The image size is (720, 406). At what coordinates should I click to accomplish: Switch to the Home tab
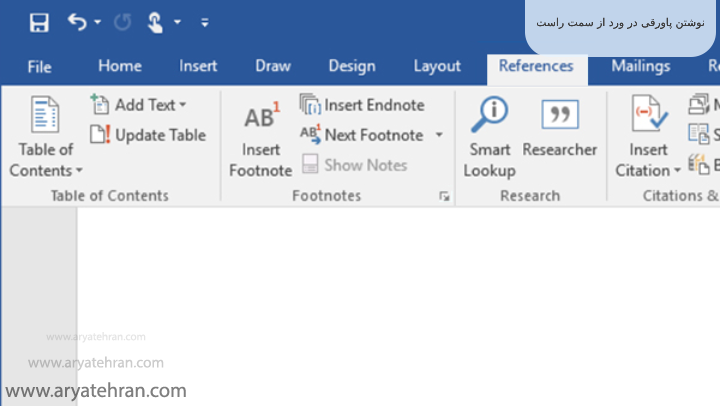(120, 66)
